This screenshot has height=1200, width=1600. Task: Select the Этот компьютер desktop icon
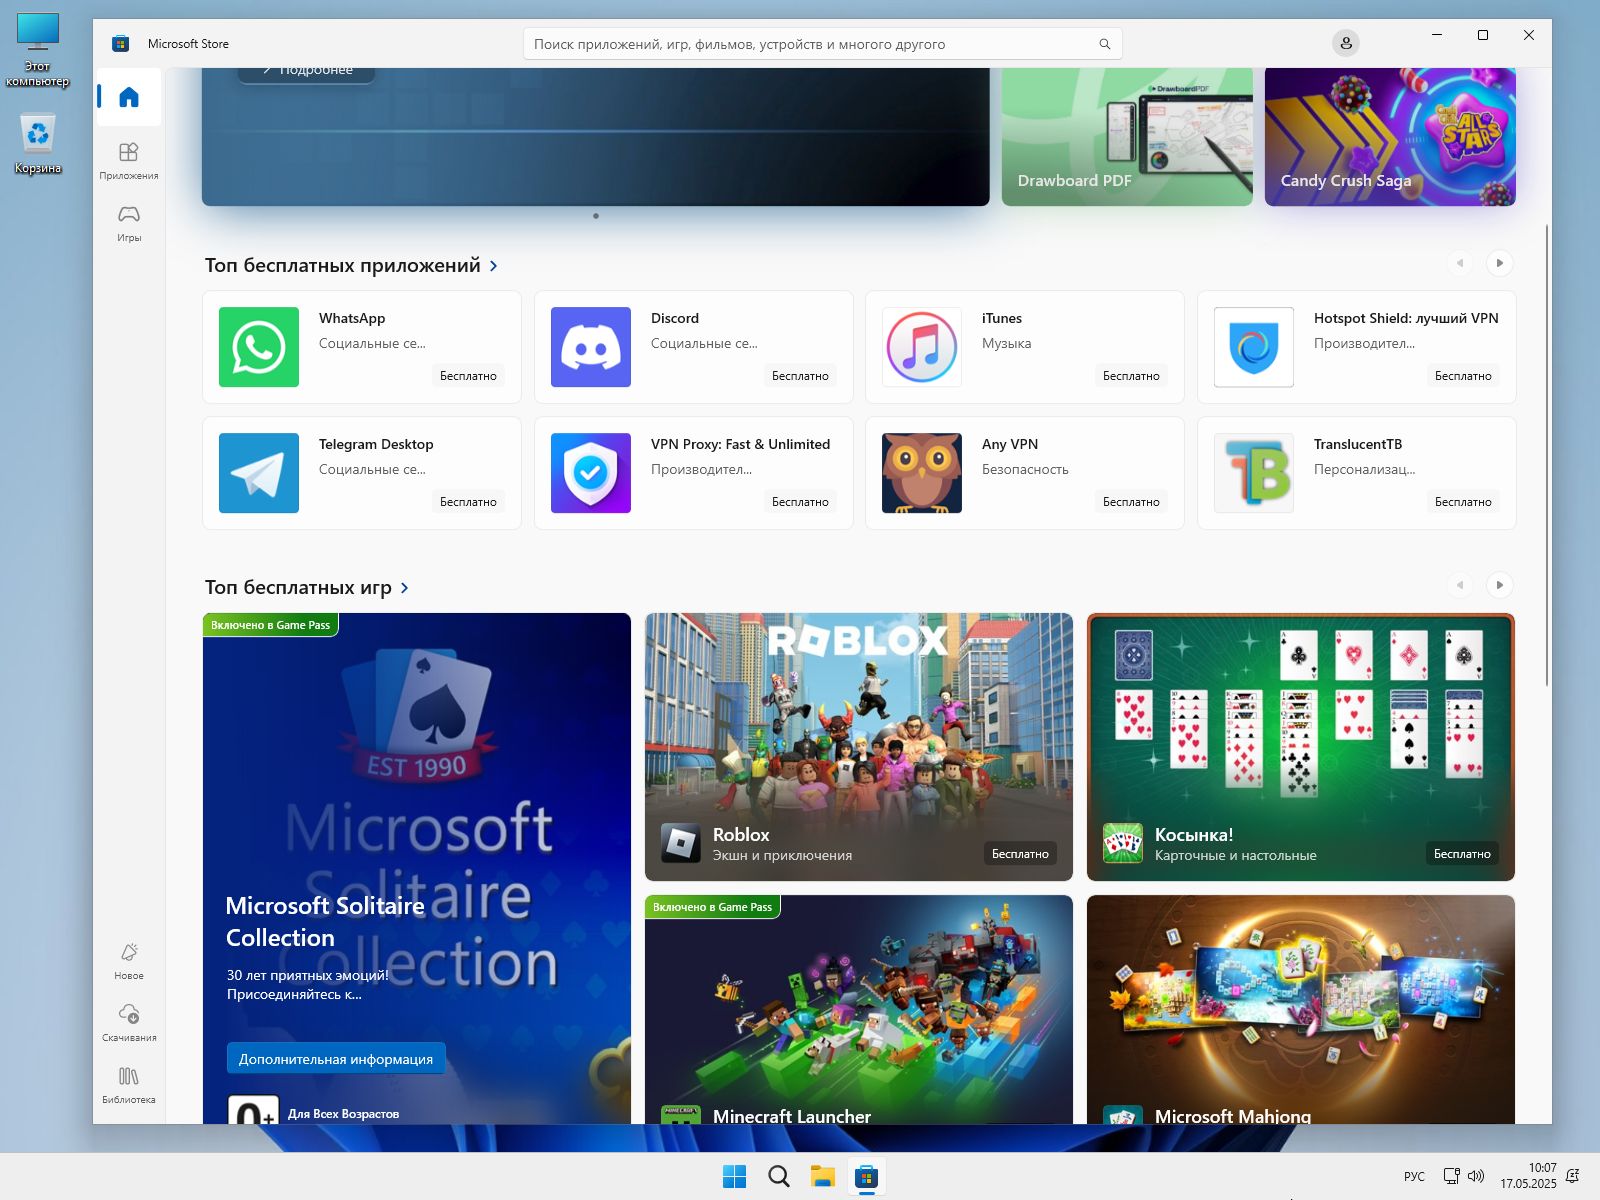(x=38, y=50)
